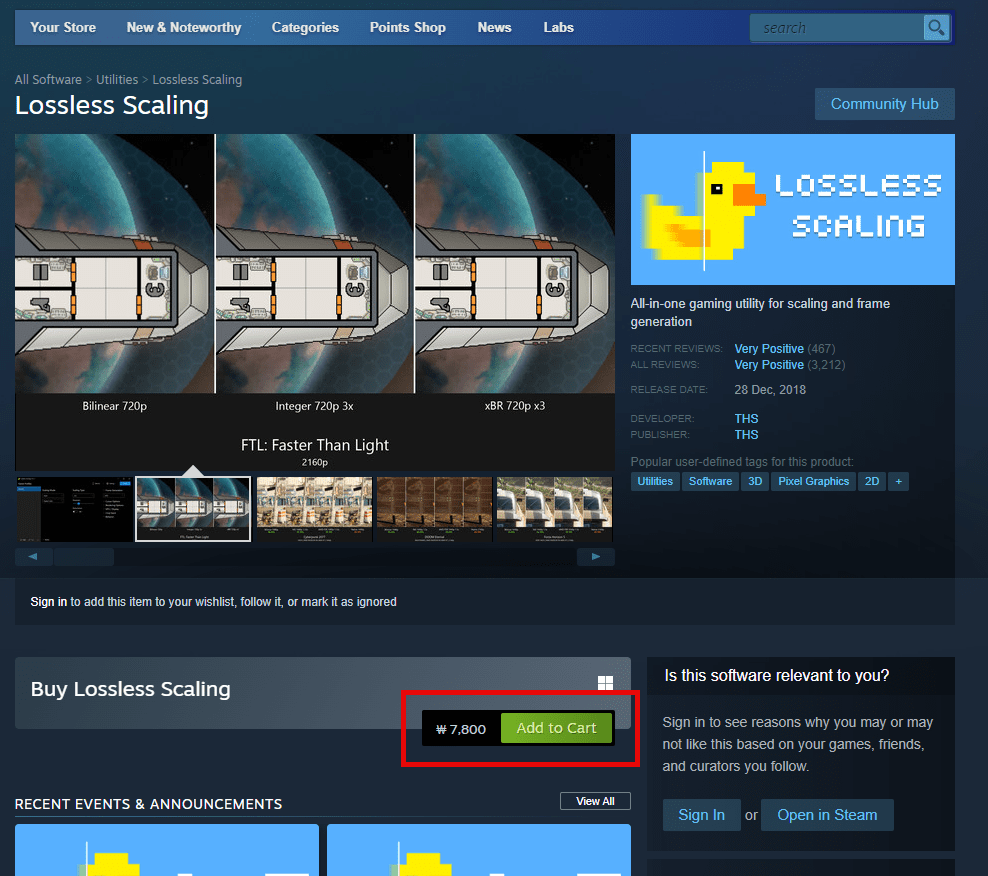Click the THS developer link
The image size is (988, 876).
point(746,418)
